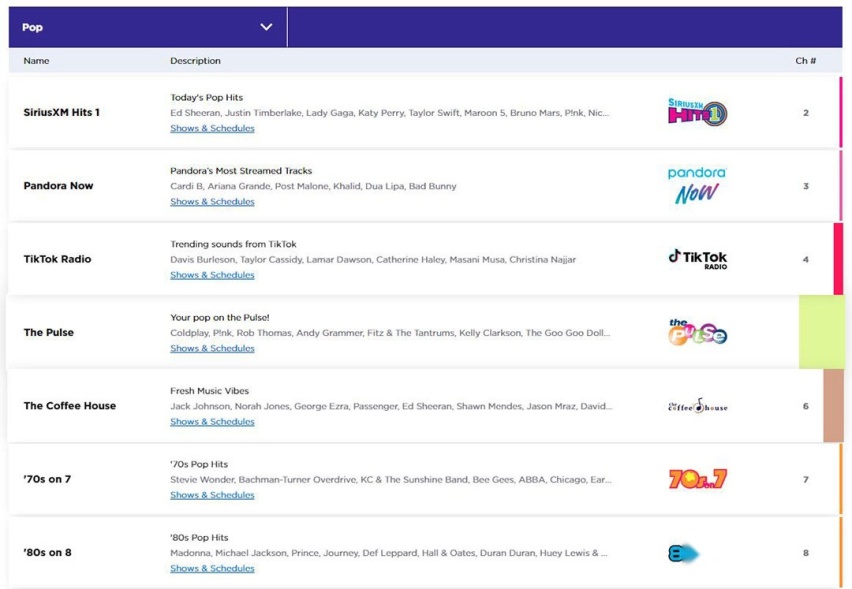Click the '80s Pop Hits description
Viewport: 852px width, 589px height.
pyautogui.click(x=199, y=538)
